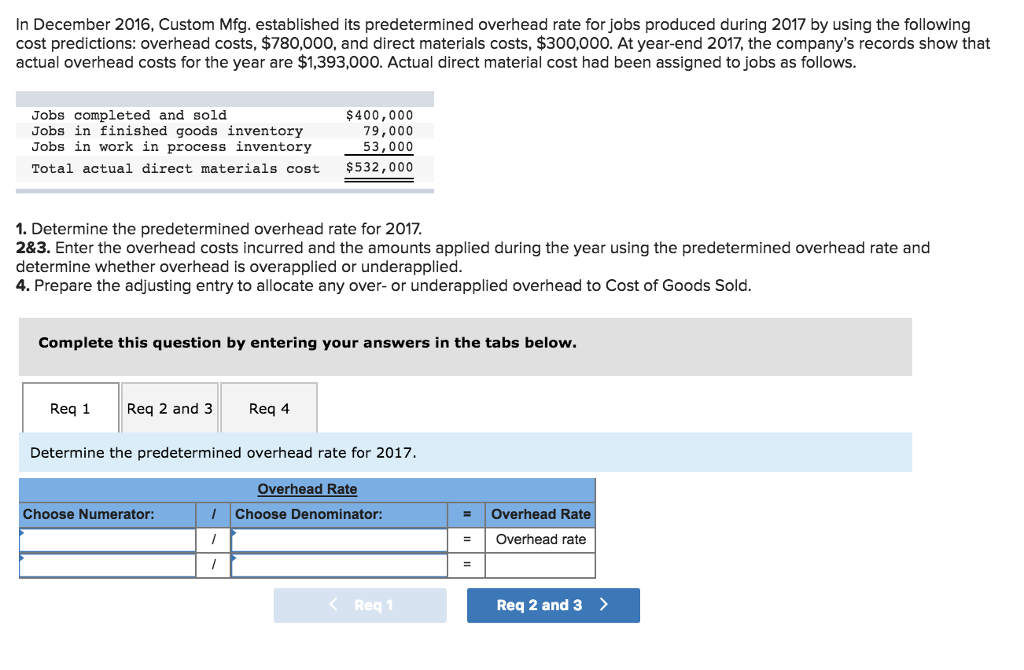The image size is (1024, 670).
Task: Click the dropdown triangle in the first numerator cell
Action: pyautogui.click(x=24, y=533)
